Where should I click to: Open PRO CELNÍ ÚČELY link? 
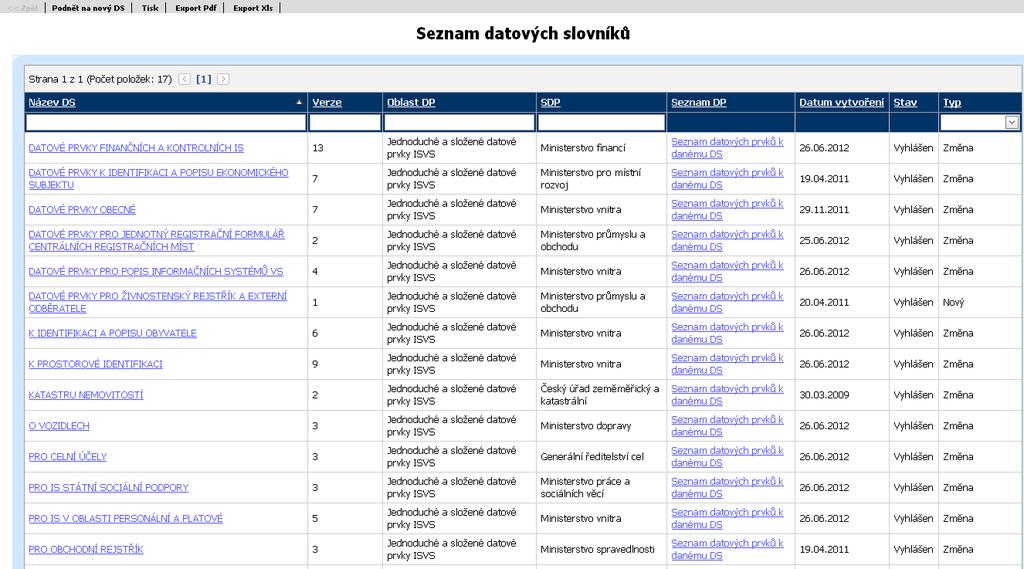pyautogui.click(x=67, y=457)
